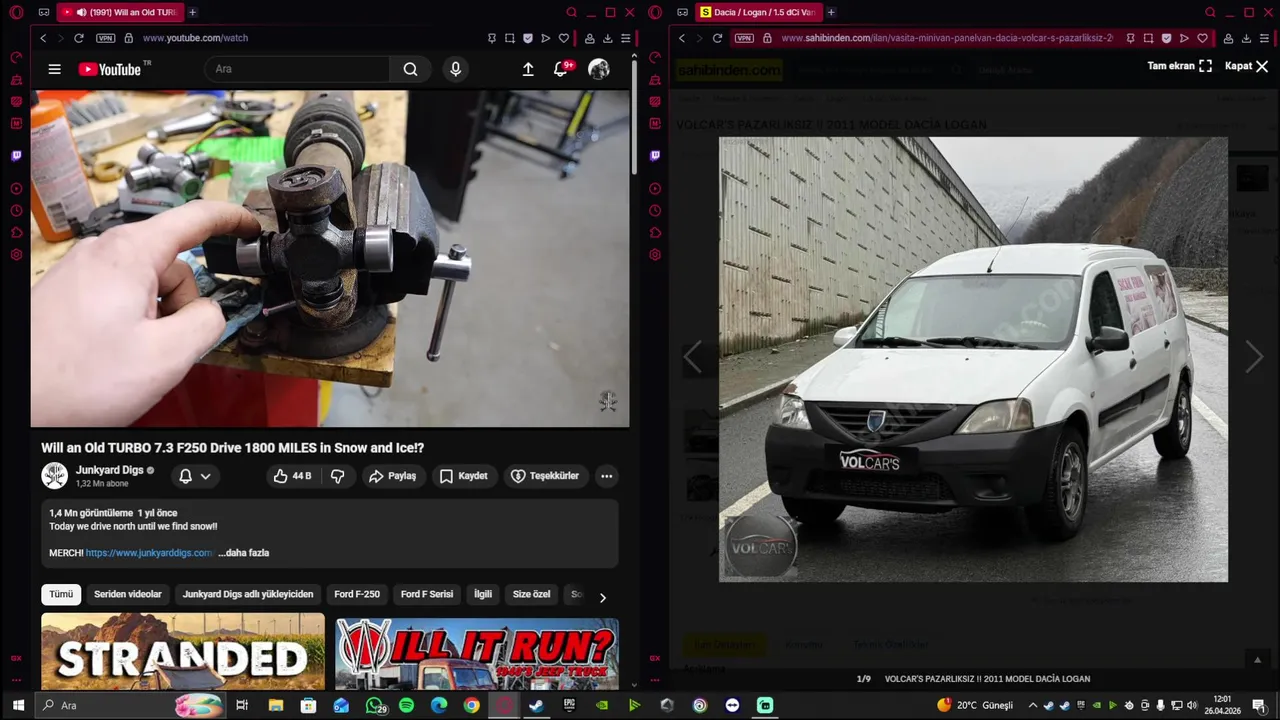Open the STRANDED video thumbnail
The image size is (1280, 720).
coord(183,652)
